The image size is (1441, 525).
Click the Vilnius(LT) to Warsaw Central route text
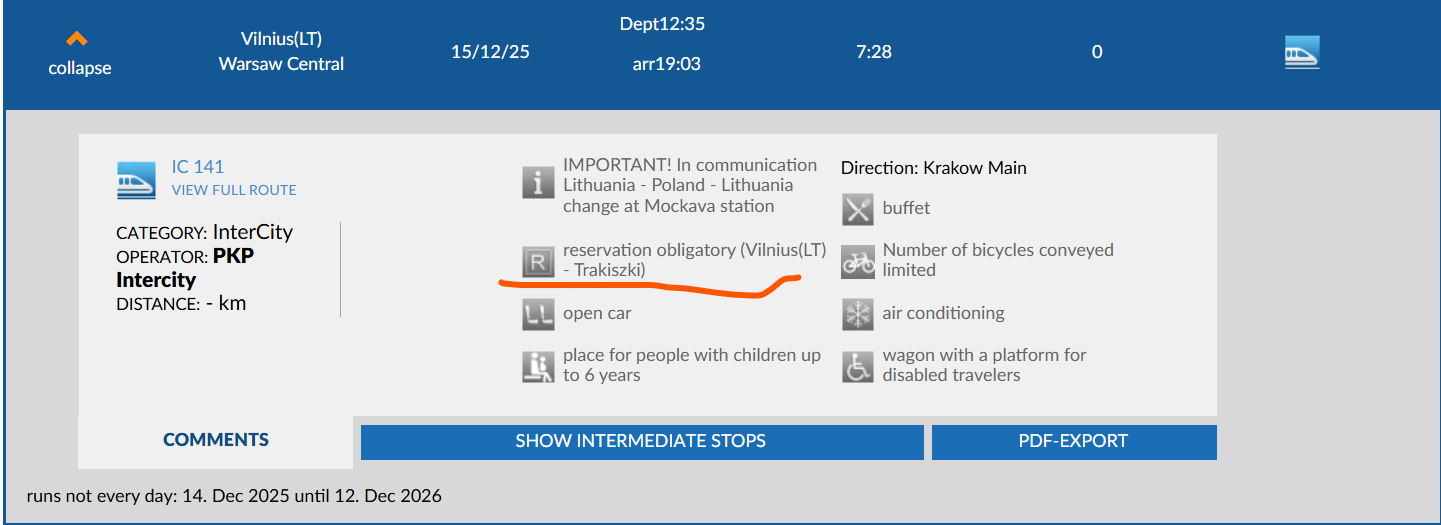point(281,52)
